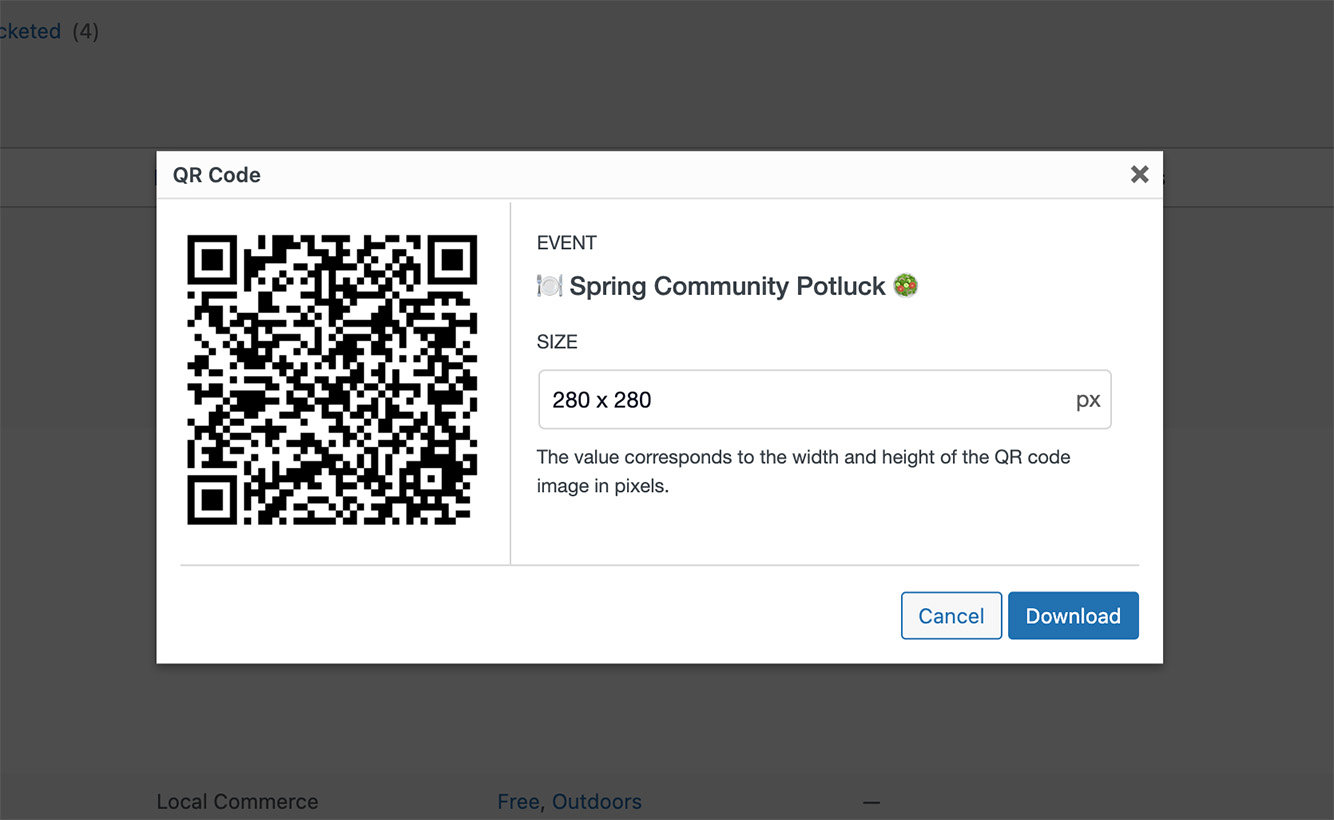Click the SIZE field label
The width and height of the screenshot is (1334, 820).
click(x=557, y=342)
